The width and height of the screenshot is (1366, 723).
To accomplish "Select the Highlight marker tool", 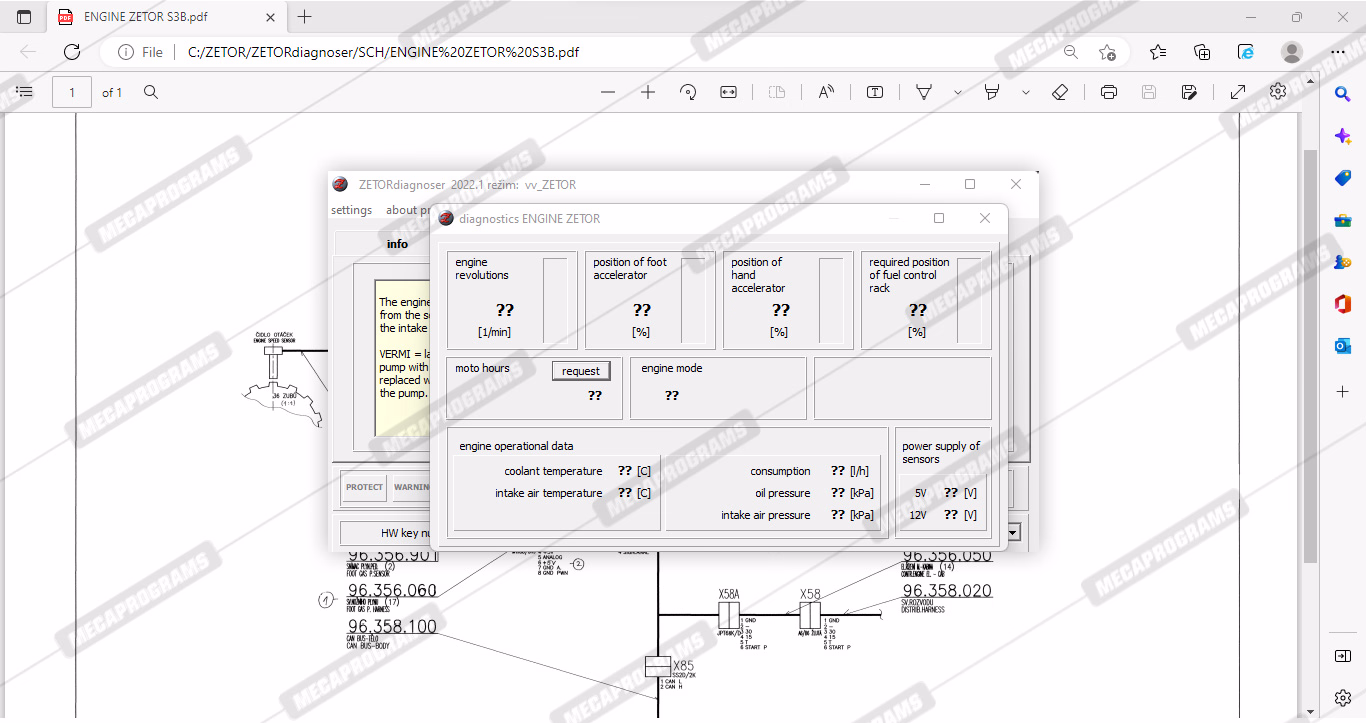I will click(x=992, y=92).
